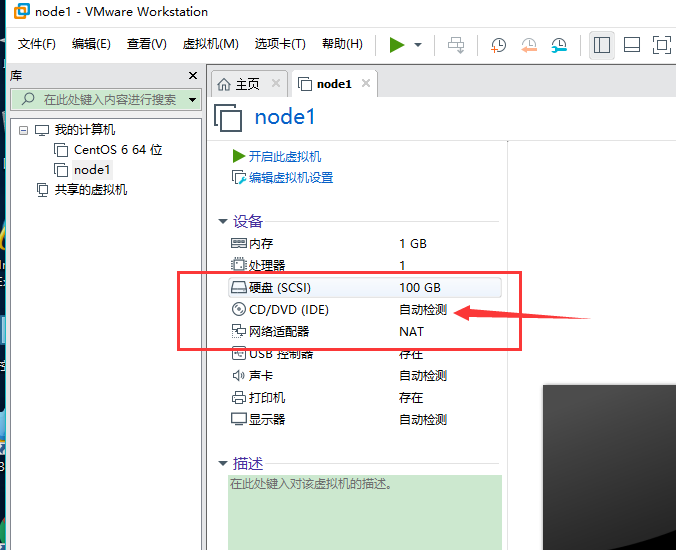Click the 1 GB memory value
The height and width of the screenshot is (550, 676).
tap(413, 244)
